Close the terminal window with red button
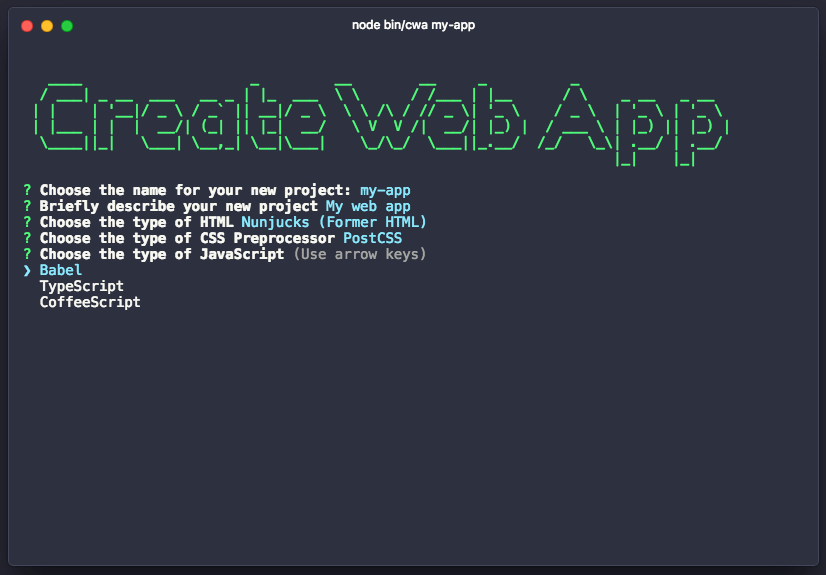Viewport: 826px width, 575px height. [27, 26]
